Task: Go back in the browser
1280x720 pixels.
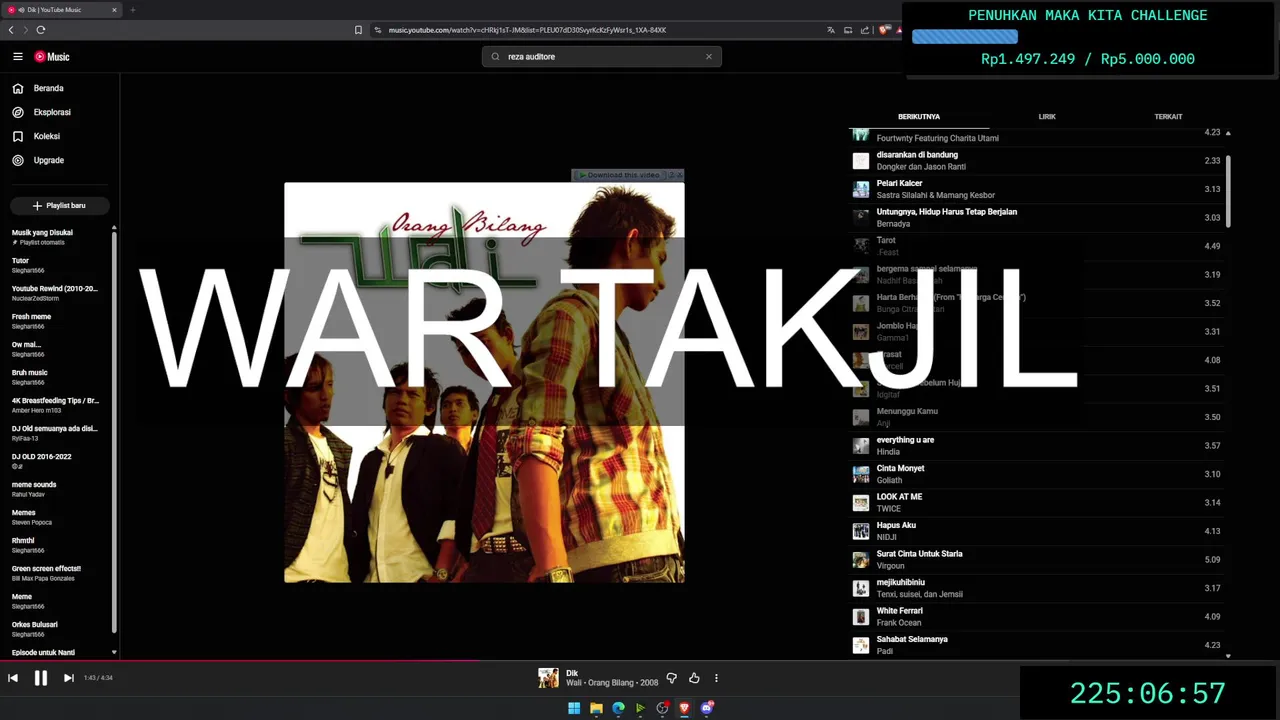Action: pos(11,30)
